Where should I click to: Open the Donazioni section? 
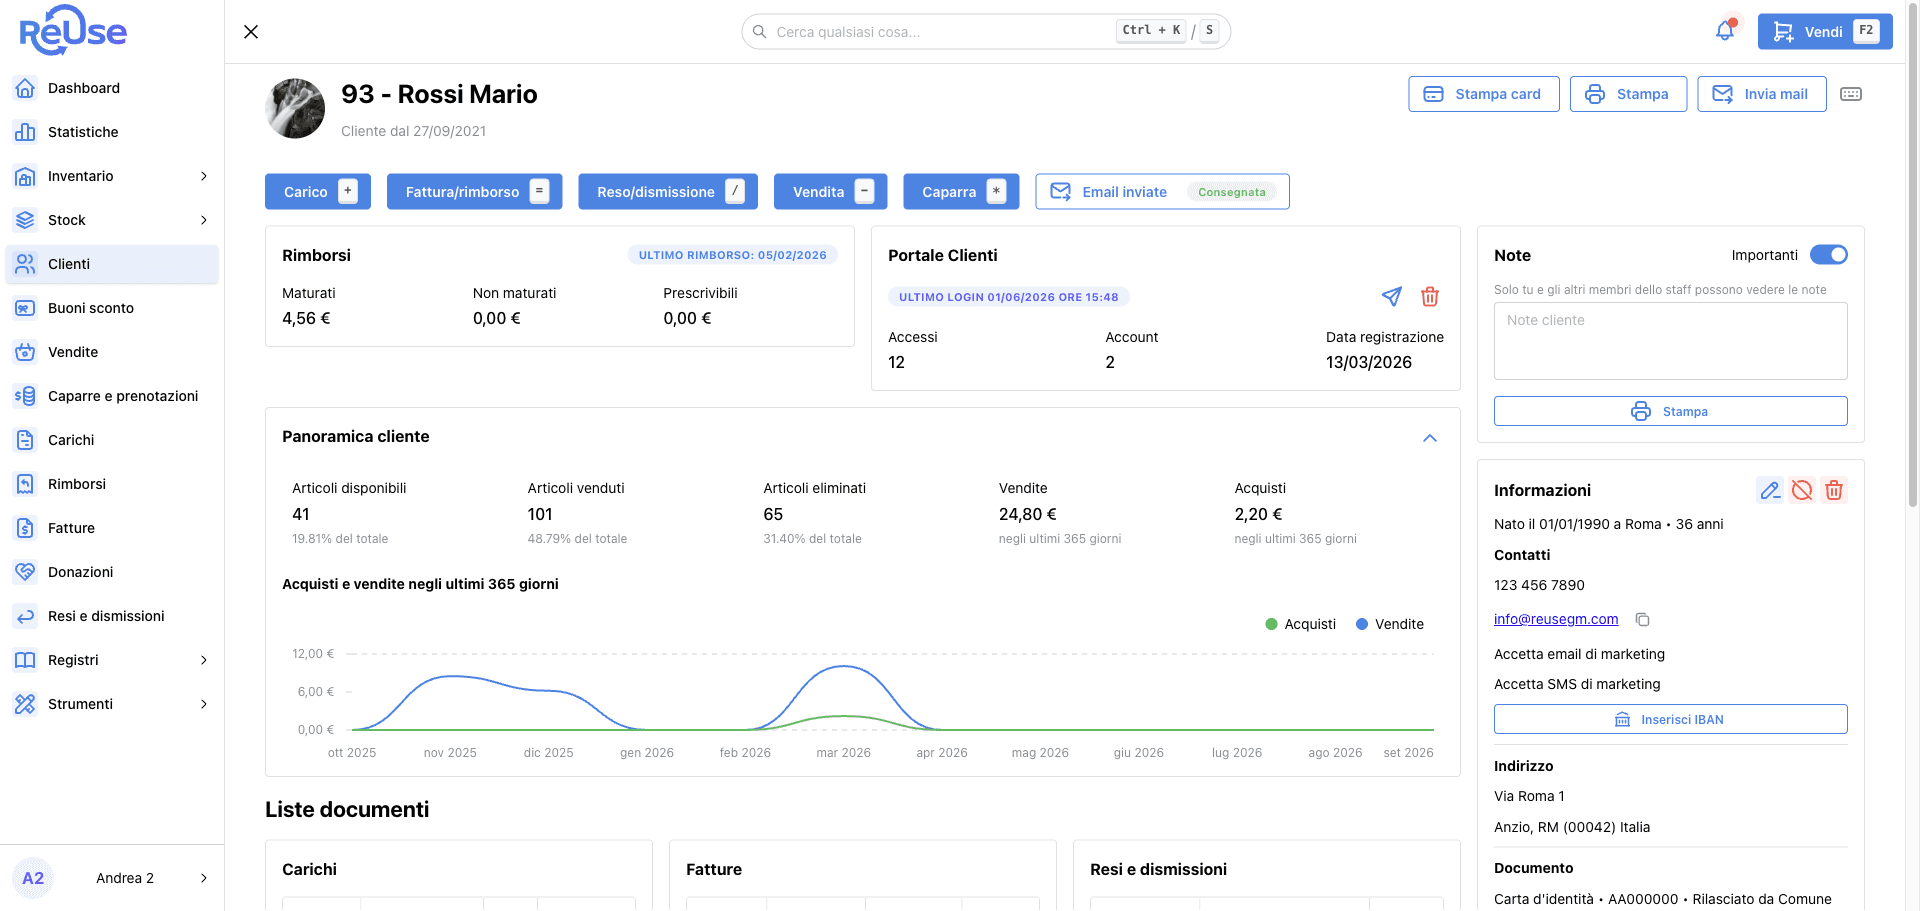(x=112, y=572)
